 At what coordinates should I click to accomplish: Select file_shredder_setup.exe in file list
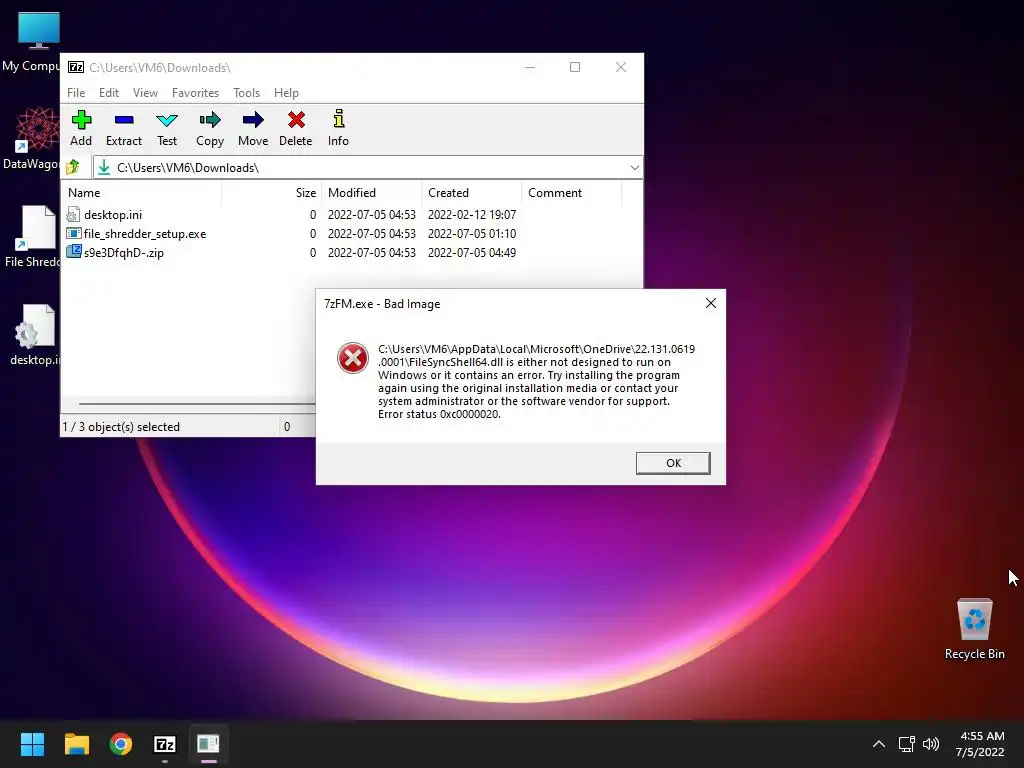pyautogui.click(x=144, y=234)
